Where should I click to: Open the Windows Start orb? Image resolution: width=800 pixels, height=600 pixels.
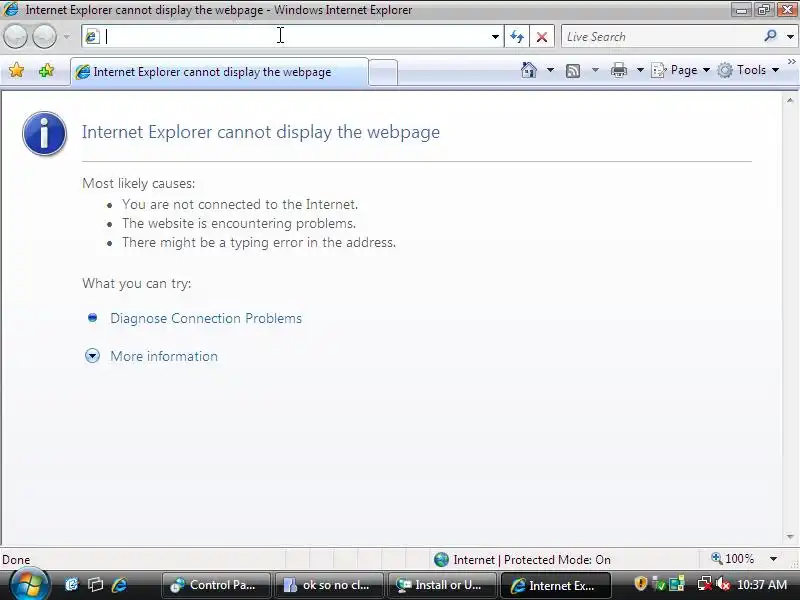pos(29,585)
